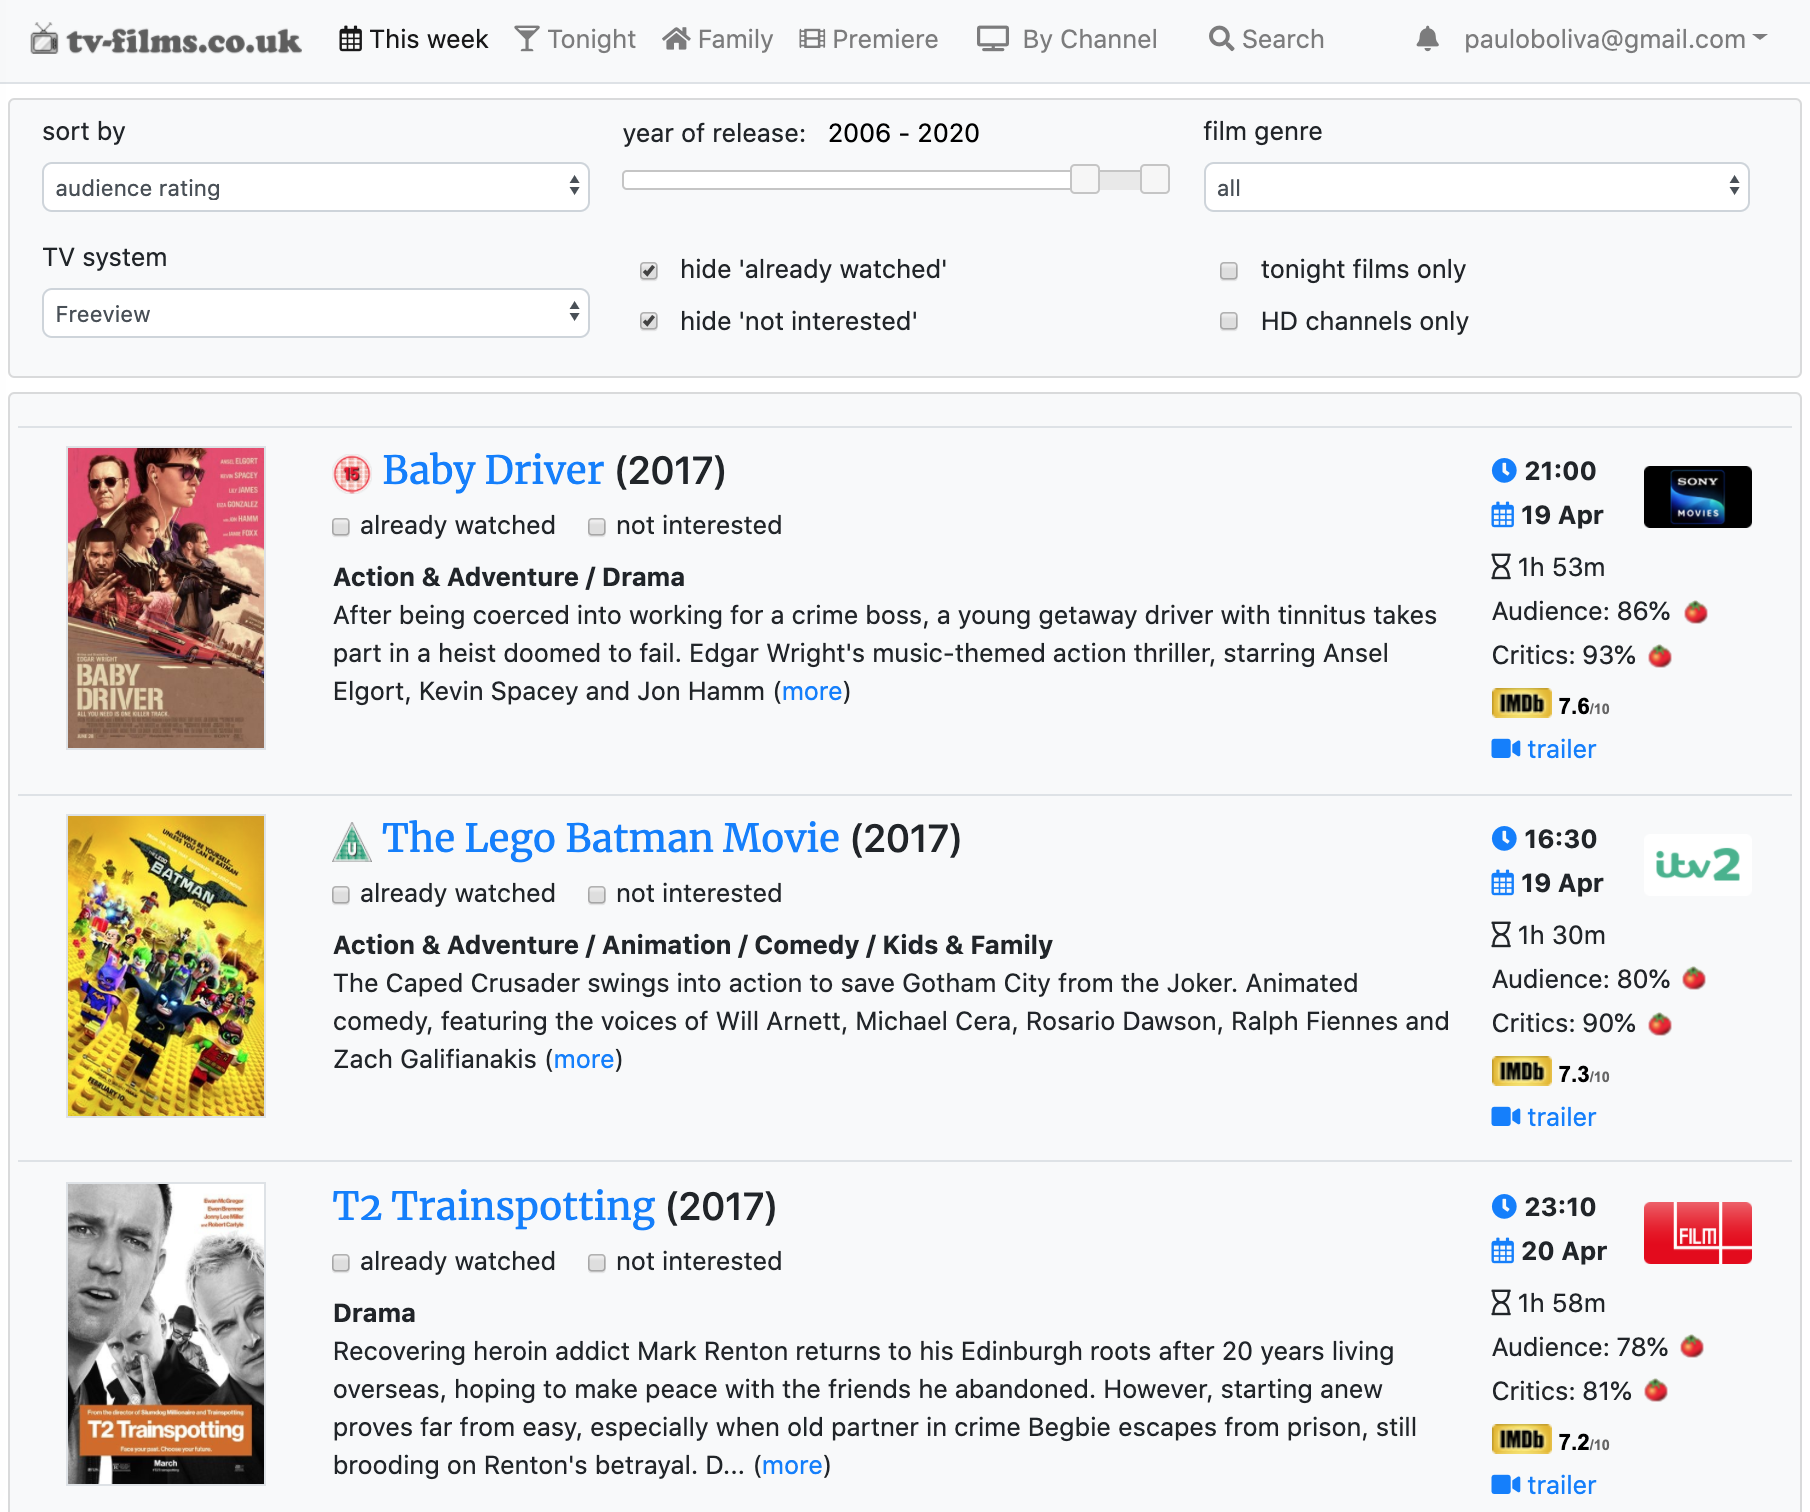Click the ITV2 channel logo

coord(1697,865)
